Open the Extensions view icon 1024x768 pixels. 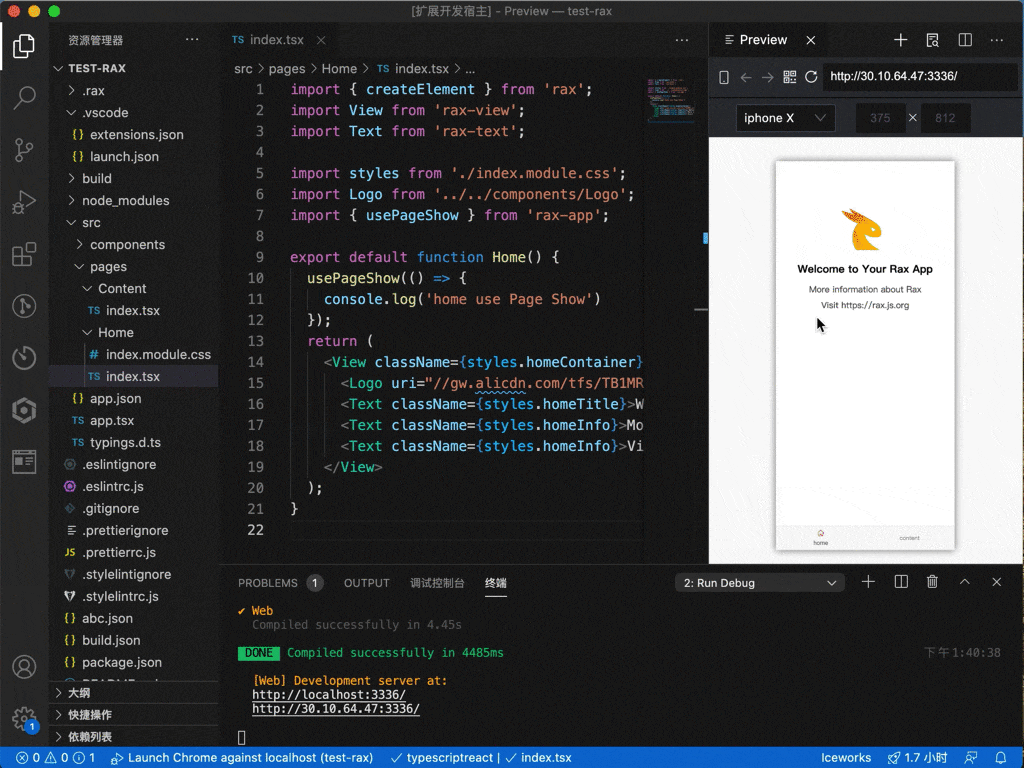(24, 254)
